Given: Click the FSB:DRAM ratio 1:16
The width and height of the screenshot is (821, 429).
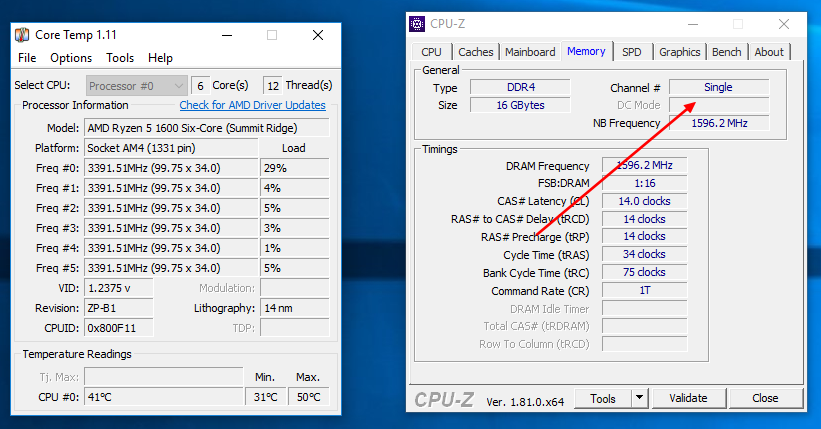Looking at the screenshot, I should 645,183.
